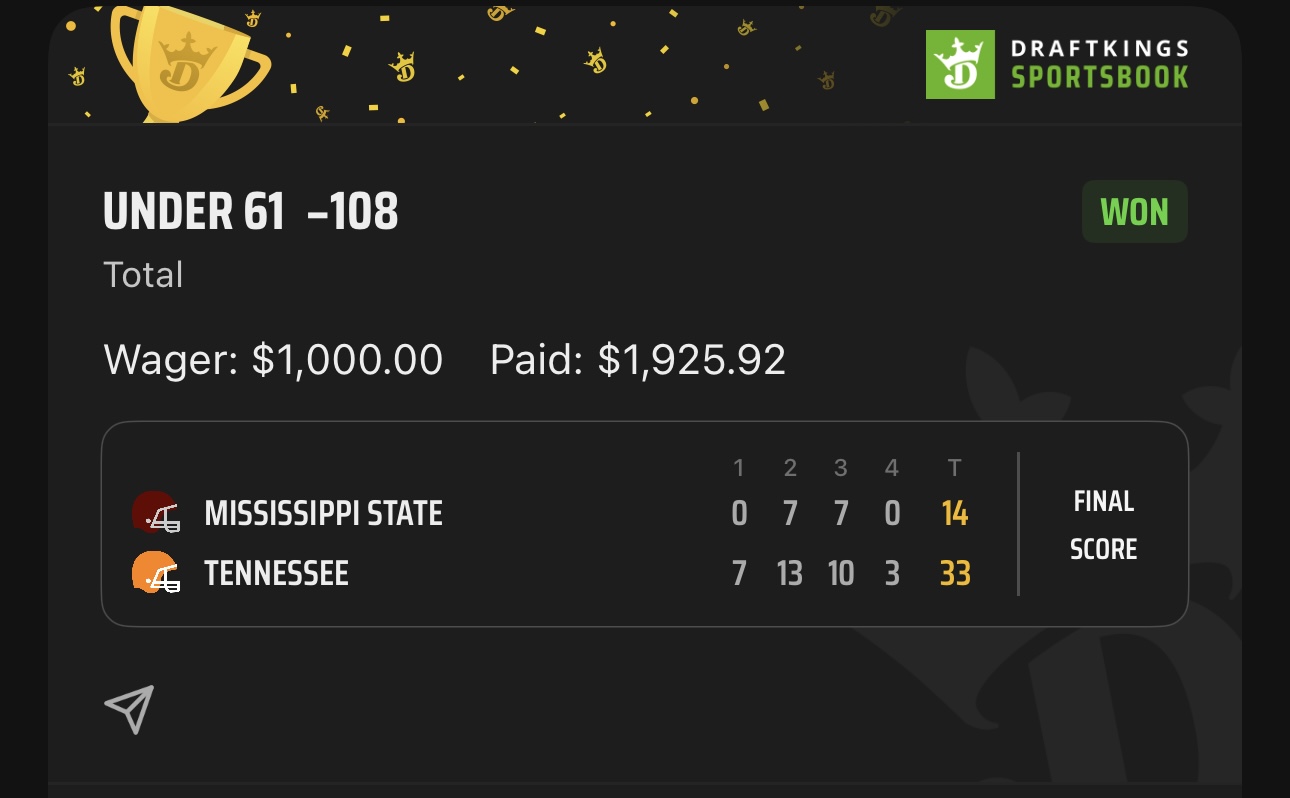Tap the green WON badge
The width and height of the screenshot is (1290, 798).
coord(1134,212)
